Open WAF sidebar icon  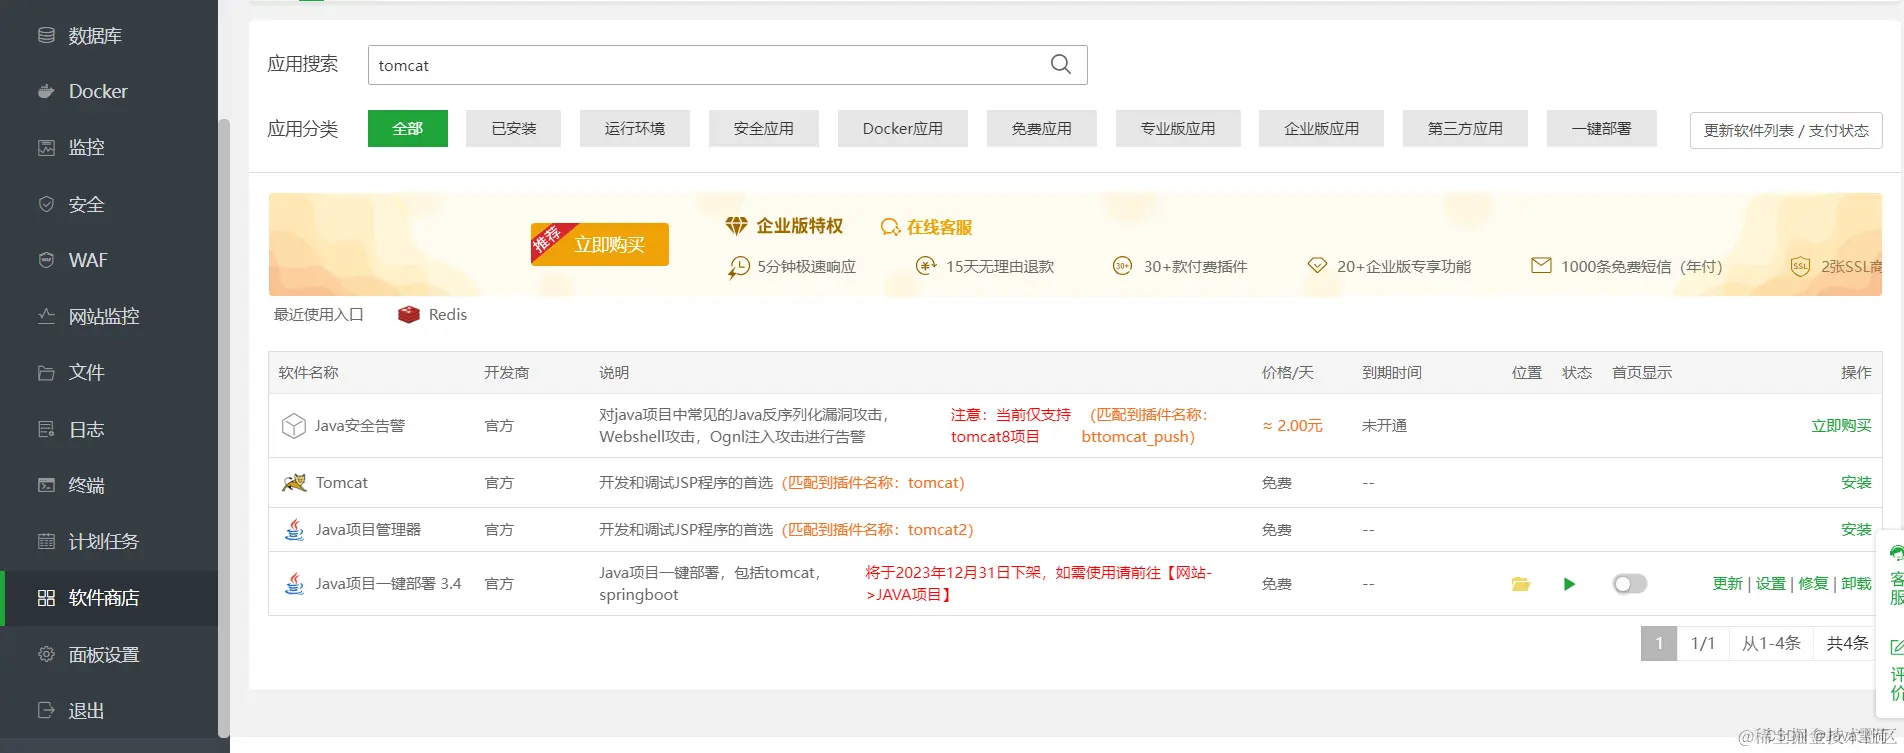click(x=46, y=260)
